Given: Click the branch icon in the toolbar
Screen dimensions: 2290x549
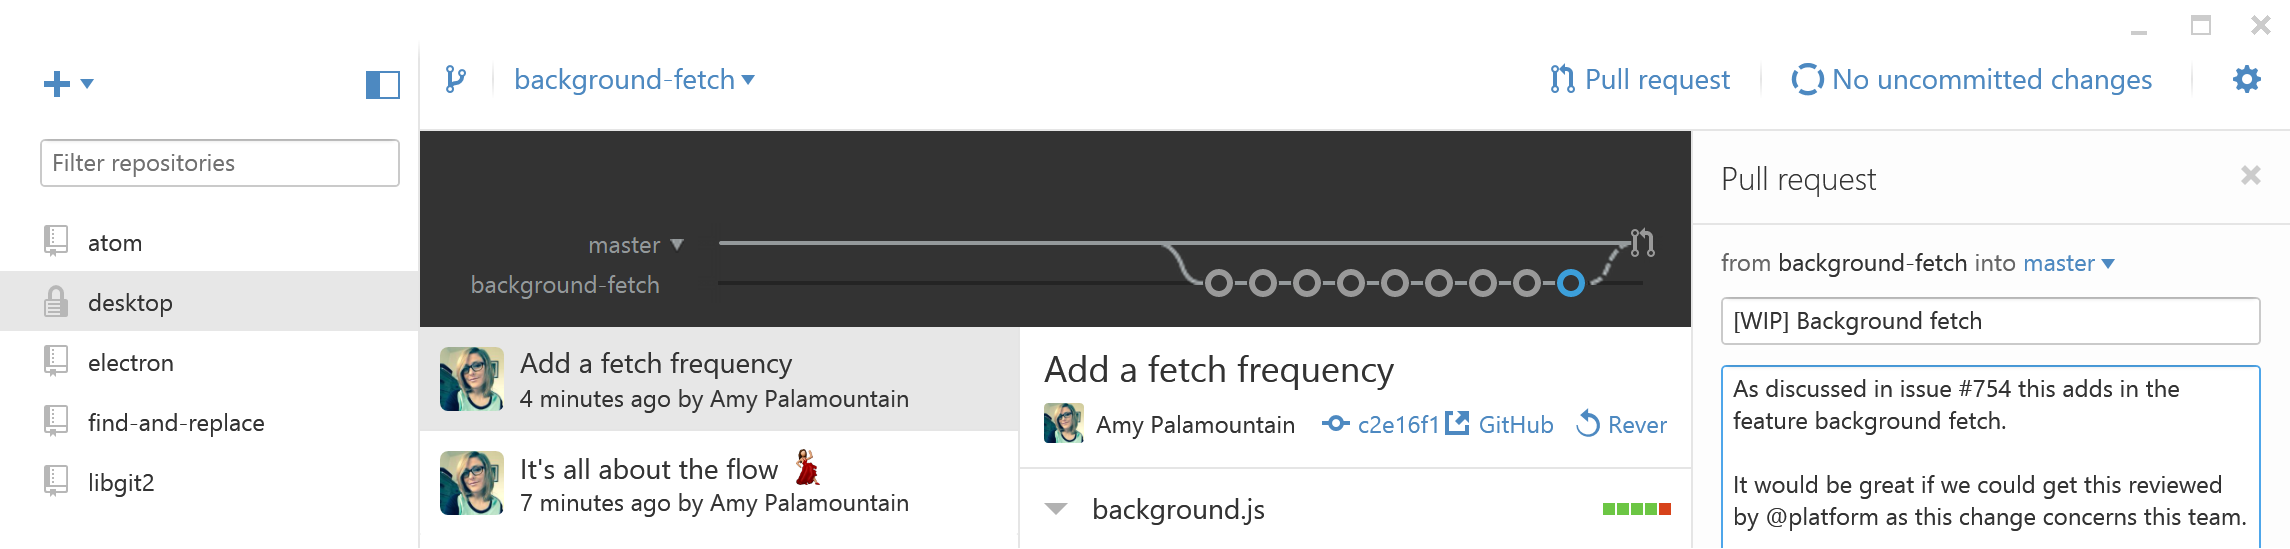Looking at the screenshot, I should (456, 79).
